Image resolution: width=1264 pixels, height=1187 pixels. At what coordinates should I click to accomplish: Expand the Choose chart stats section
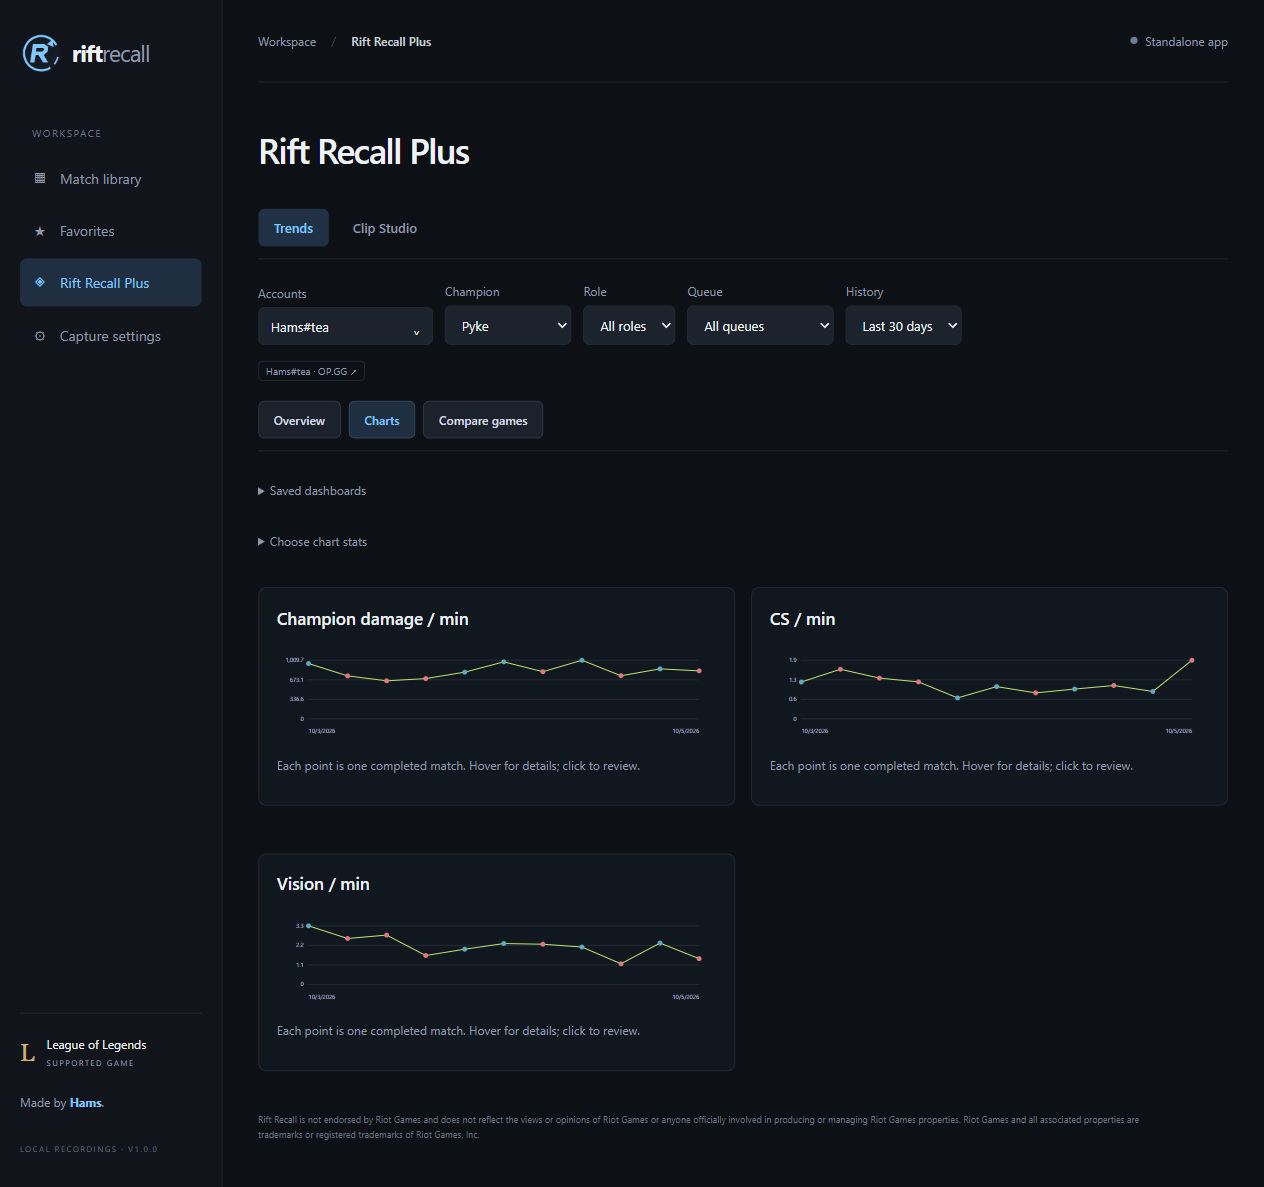(x=313, y=542)
